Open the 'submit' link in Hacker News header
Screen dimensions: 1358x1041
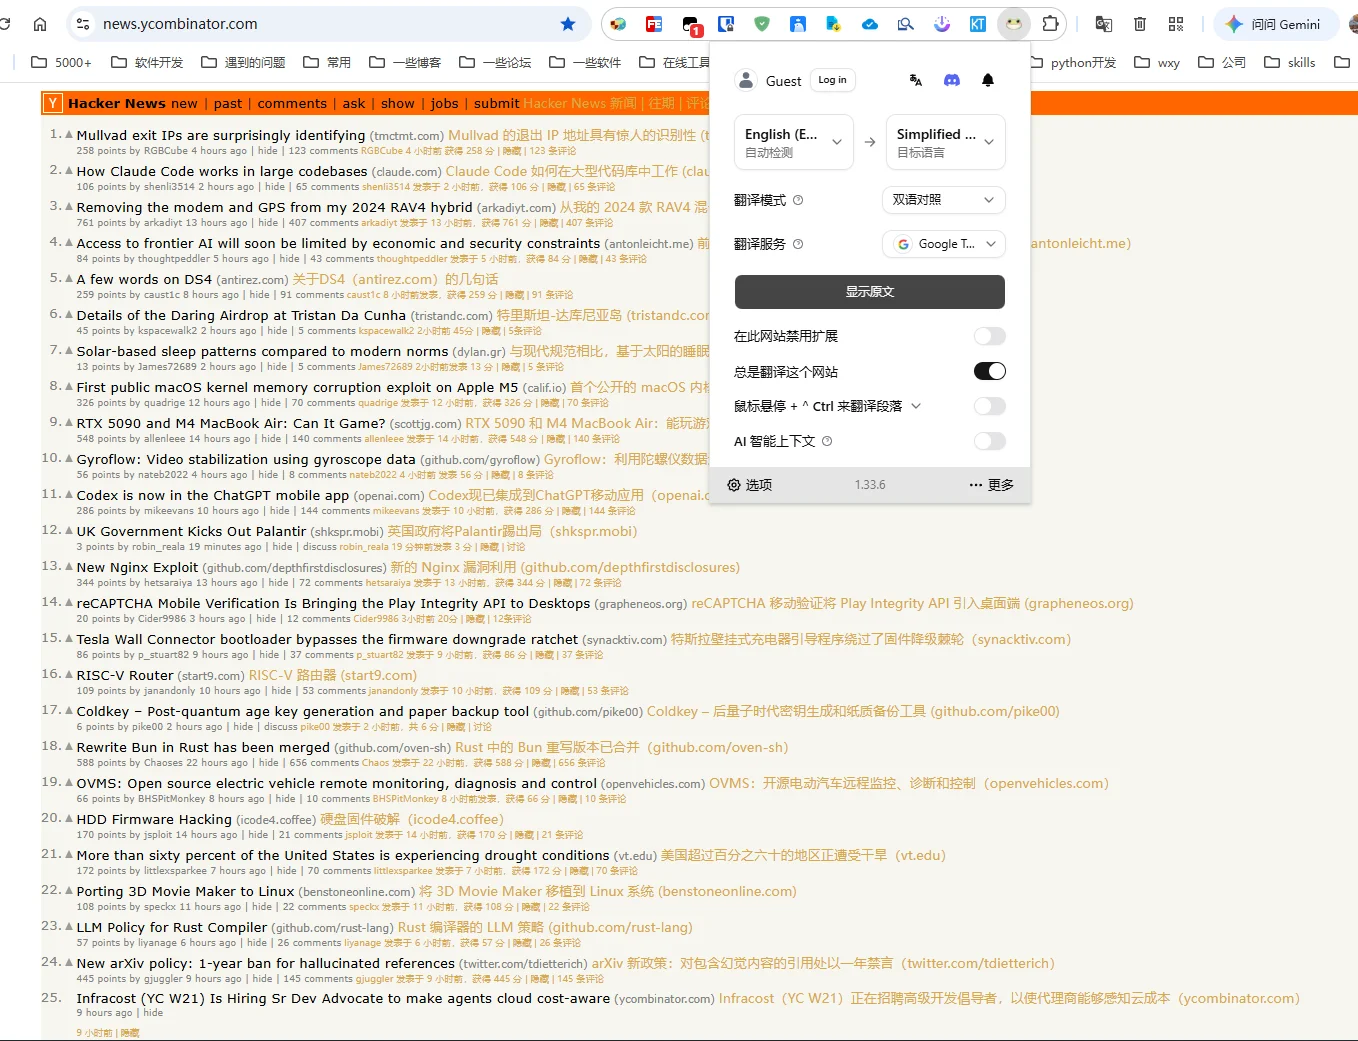(497, 103)
